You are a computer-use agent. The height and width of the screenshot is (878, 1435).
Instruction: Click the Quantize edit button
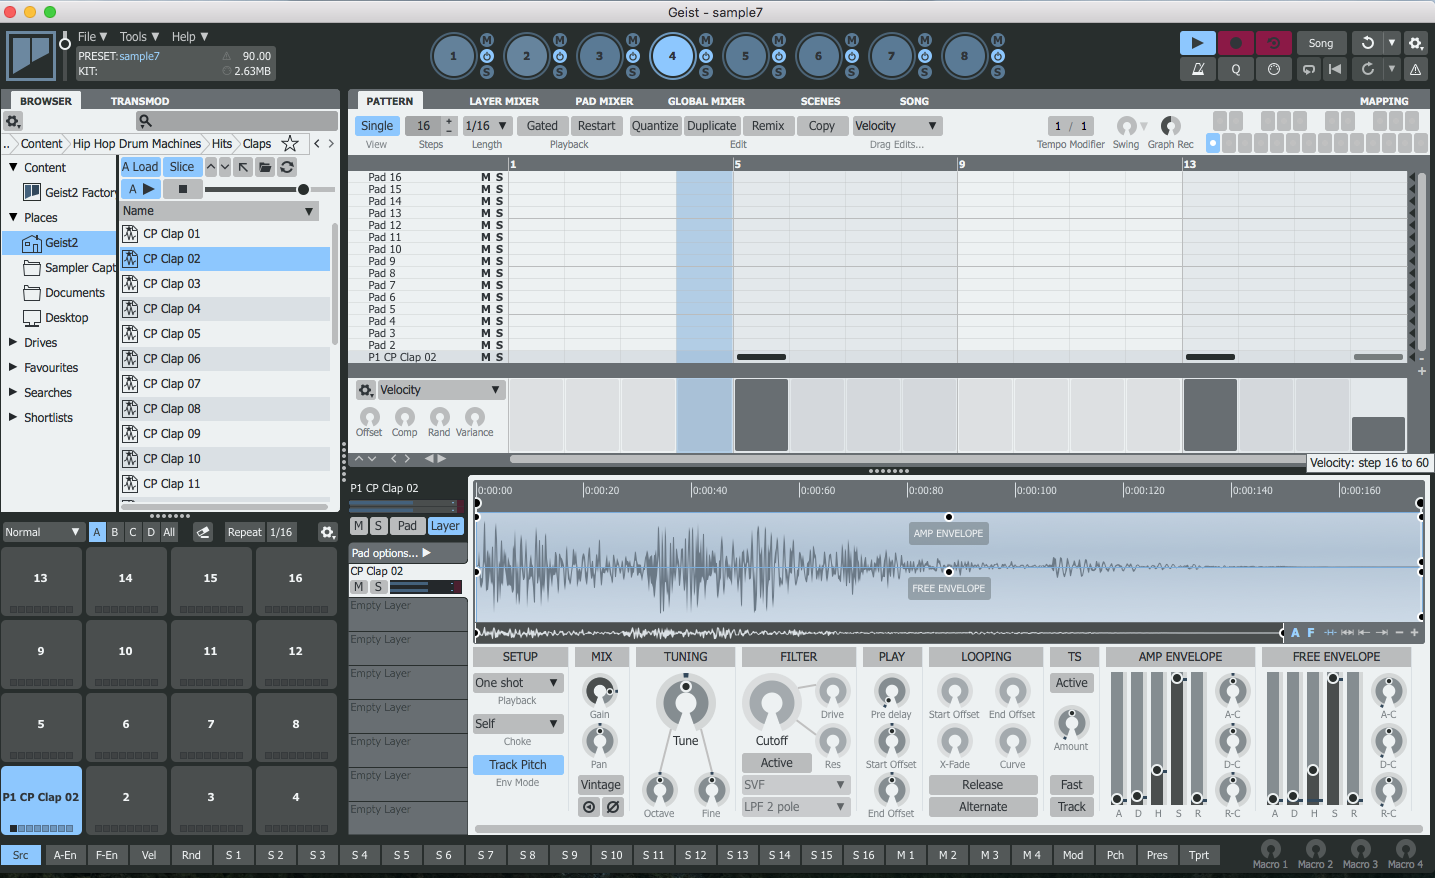pyautogui.click(x=655, y=126)
